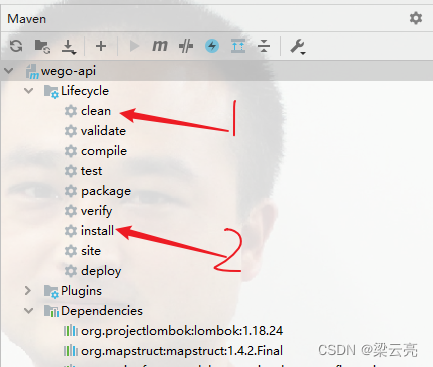Image resolution: width=433 pixels, height=367 pixels.
Task: Open Maven settings wrench icon
Action: [x=298, y=47]
